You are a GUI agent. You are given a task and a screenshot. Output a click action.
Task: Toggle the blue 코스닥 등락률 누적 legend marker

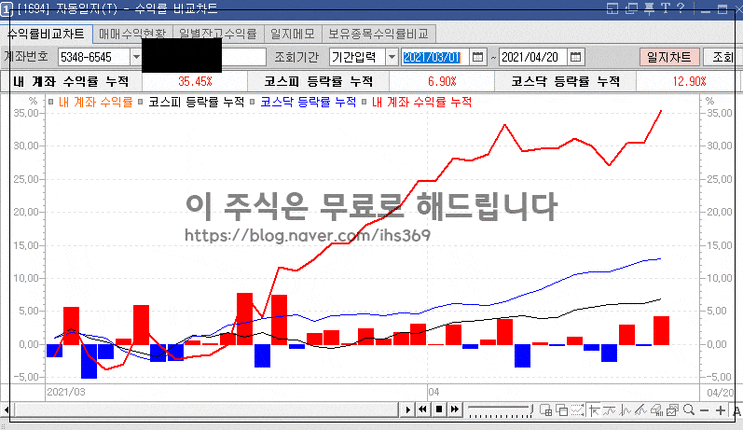[253, 102]
